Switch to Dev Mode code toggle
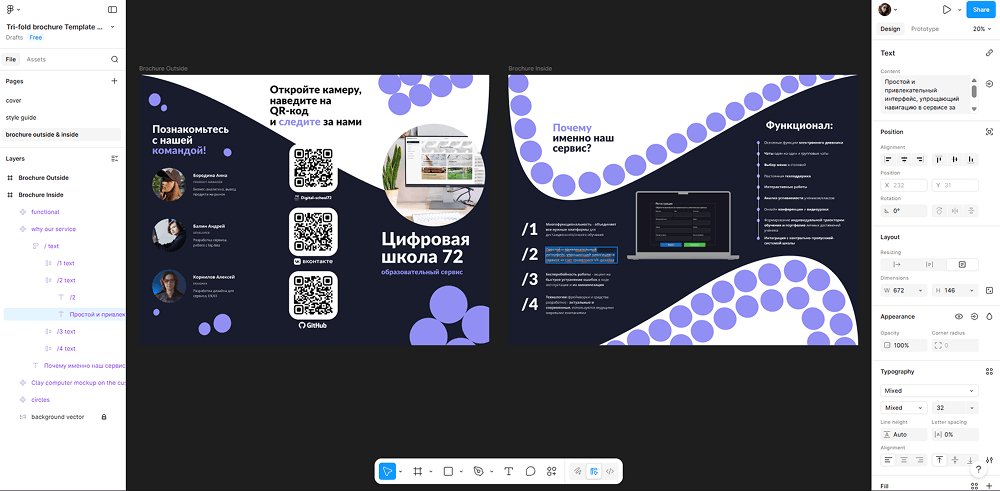 click(610, 472)
